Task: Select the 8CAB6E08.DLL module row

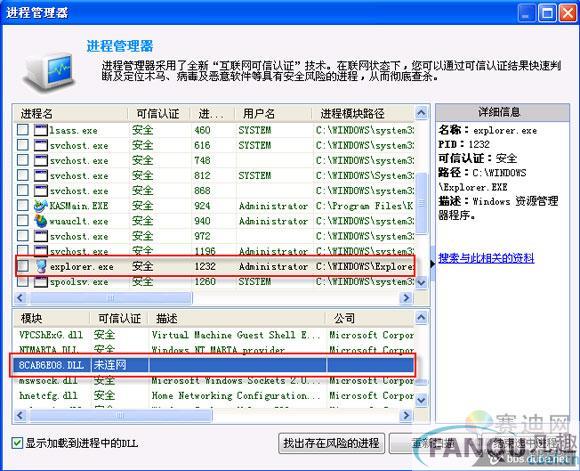Action: point(214,365)
